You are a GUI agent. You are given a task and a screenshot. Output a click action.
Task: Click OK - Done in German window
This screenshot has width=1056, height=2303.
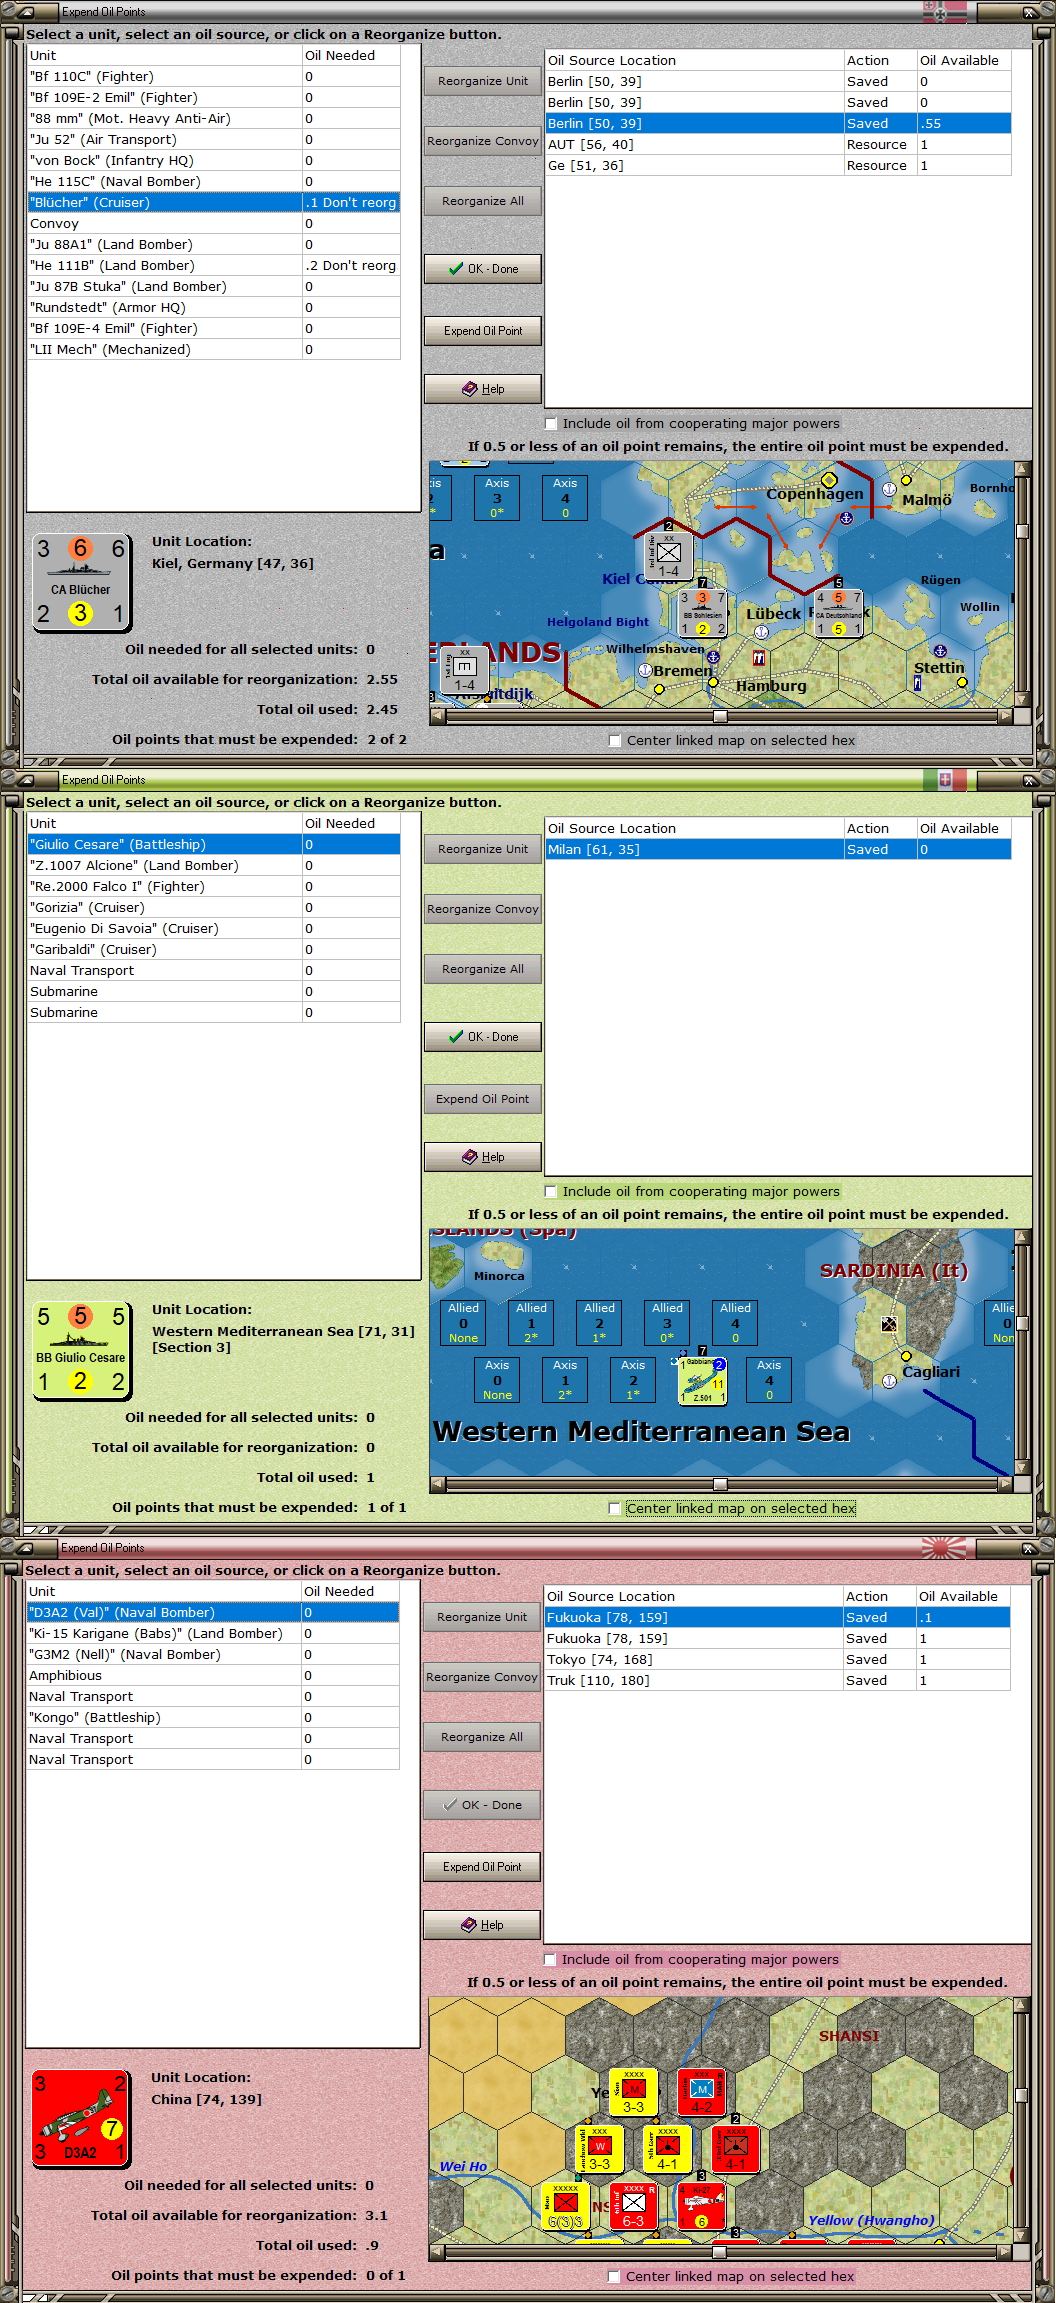click(x=483, y=269)
